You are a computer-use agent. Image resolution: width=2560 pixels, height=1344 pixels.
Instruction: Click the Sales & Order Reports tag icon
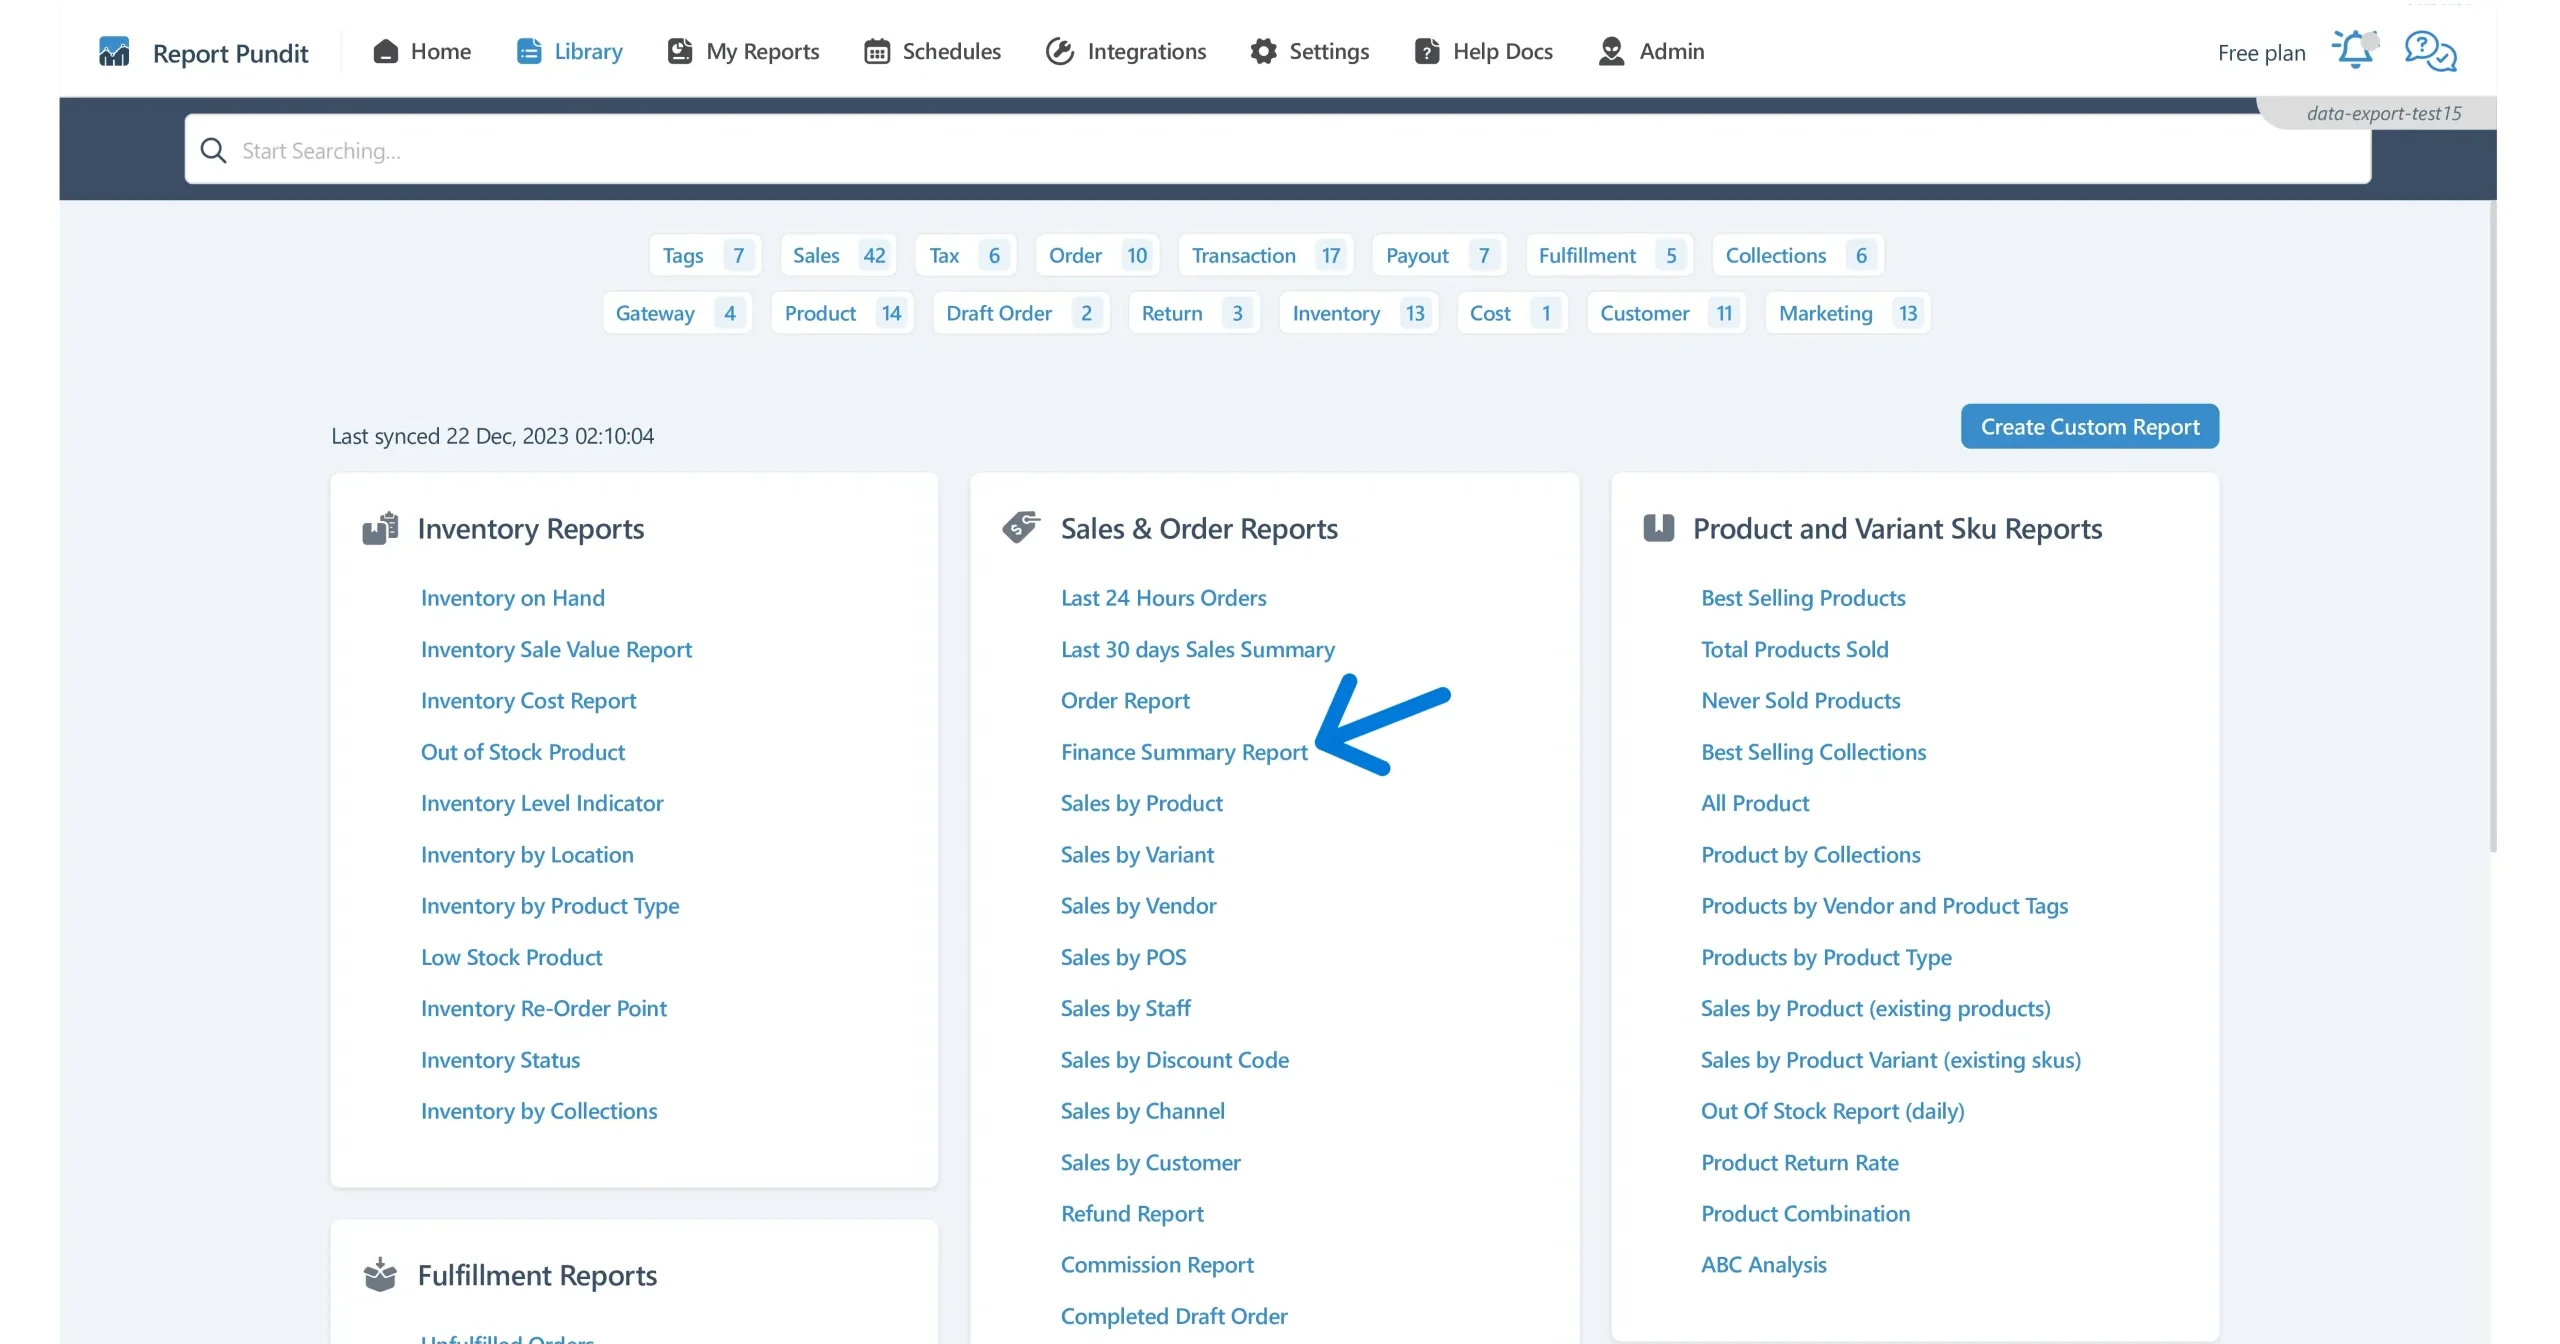pos(1021,527)
